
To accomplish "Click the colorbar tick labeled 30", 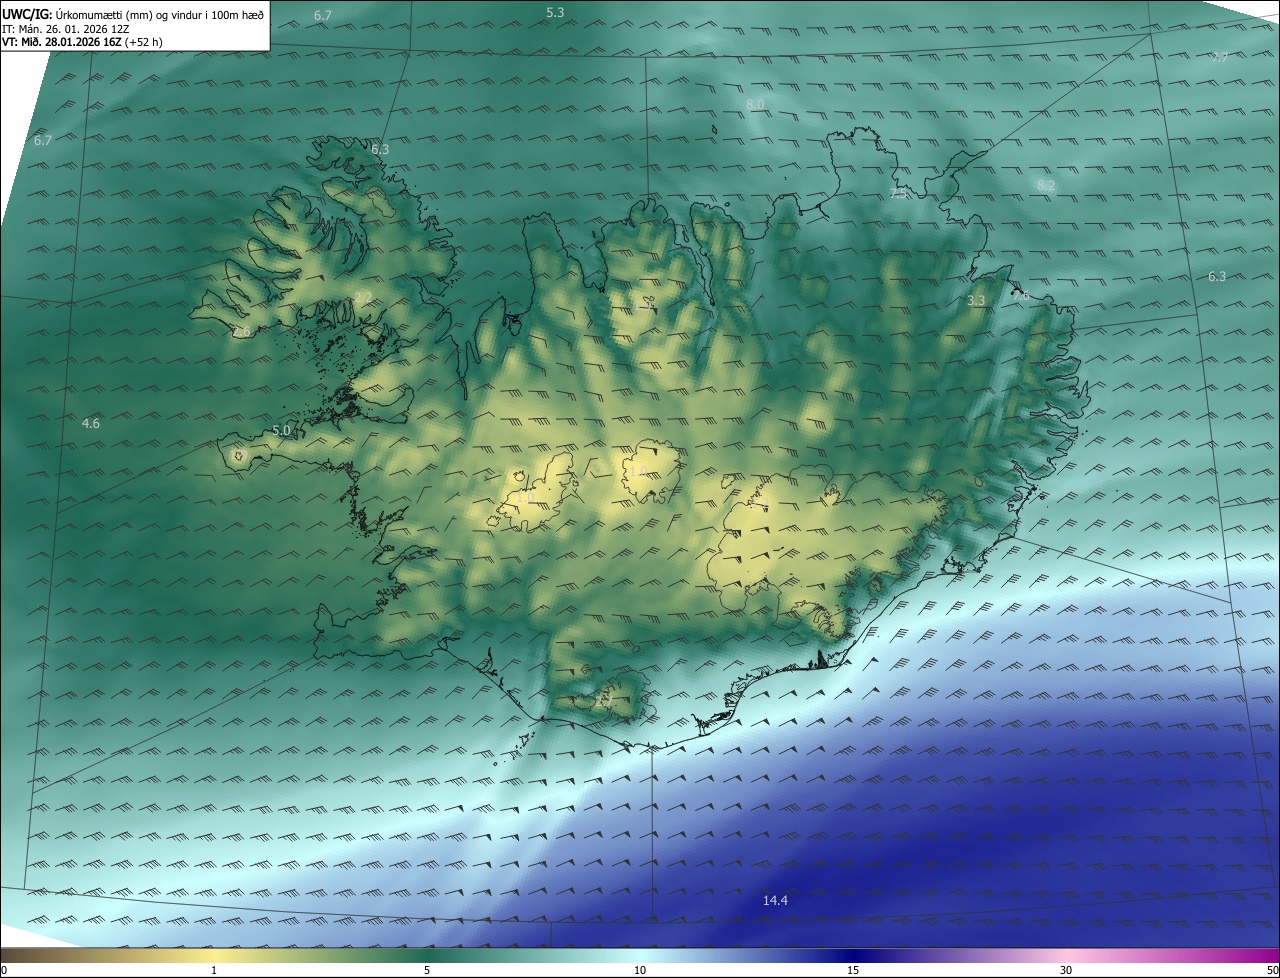I will pos(1066,970).
